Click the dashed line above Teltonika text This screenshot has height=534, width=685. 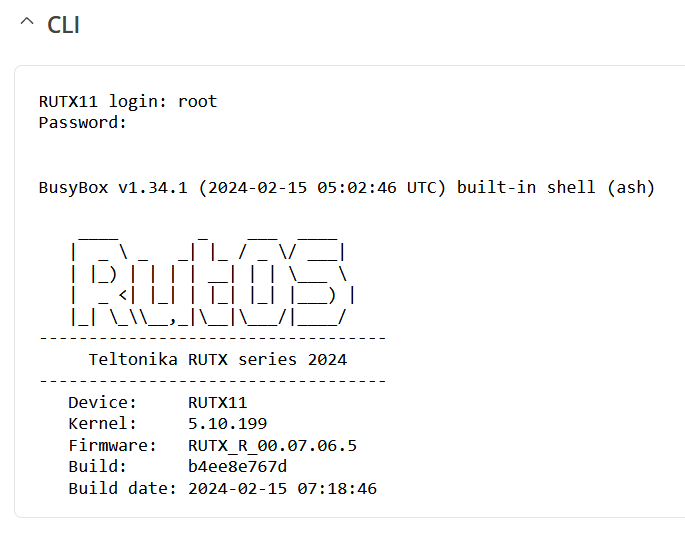point(213,338)
